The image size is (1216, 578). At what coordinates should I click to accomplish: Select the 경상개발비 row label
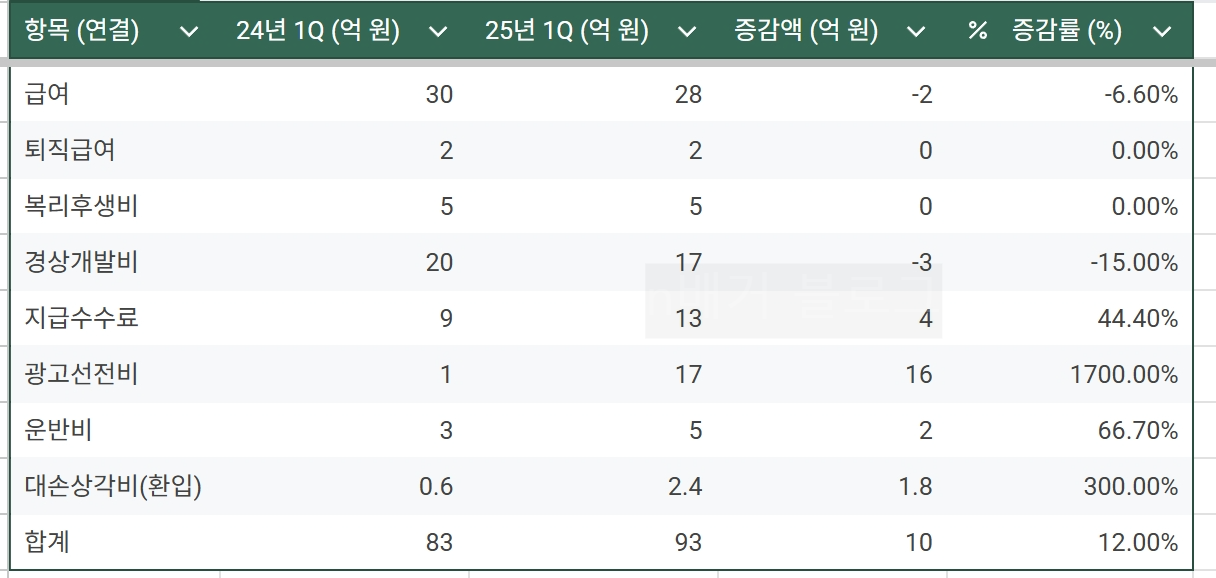pos(82,262)
